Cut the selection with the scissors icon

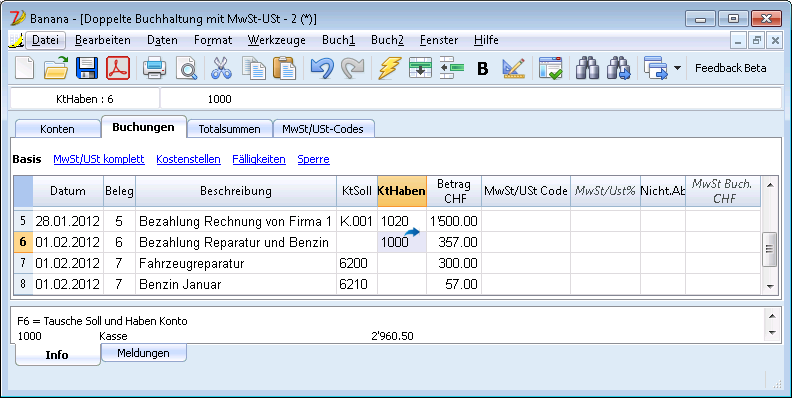click(221, 68)
